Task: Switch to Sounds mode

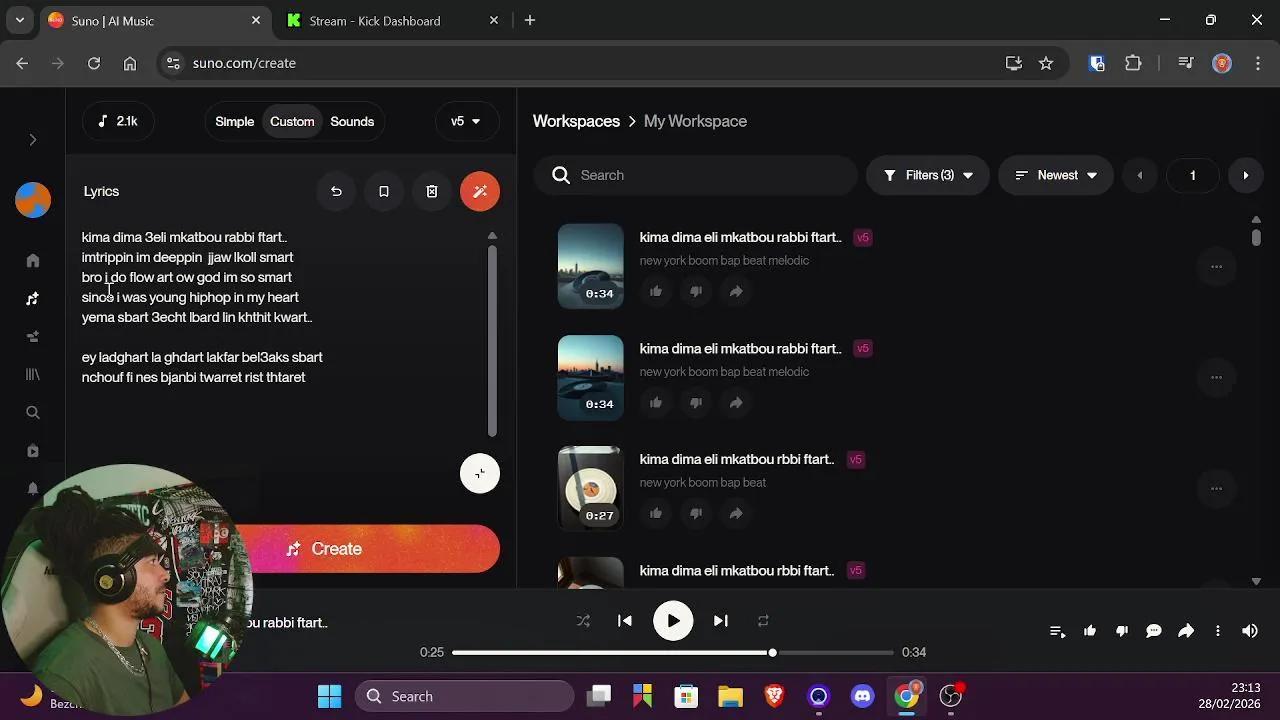Action: point(352,121)
